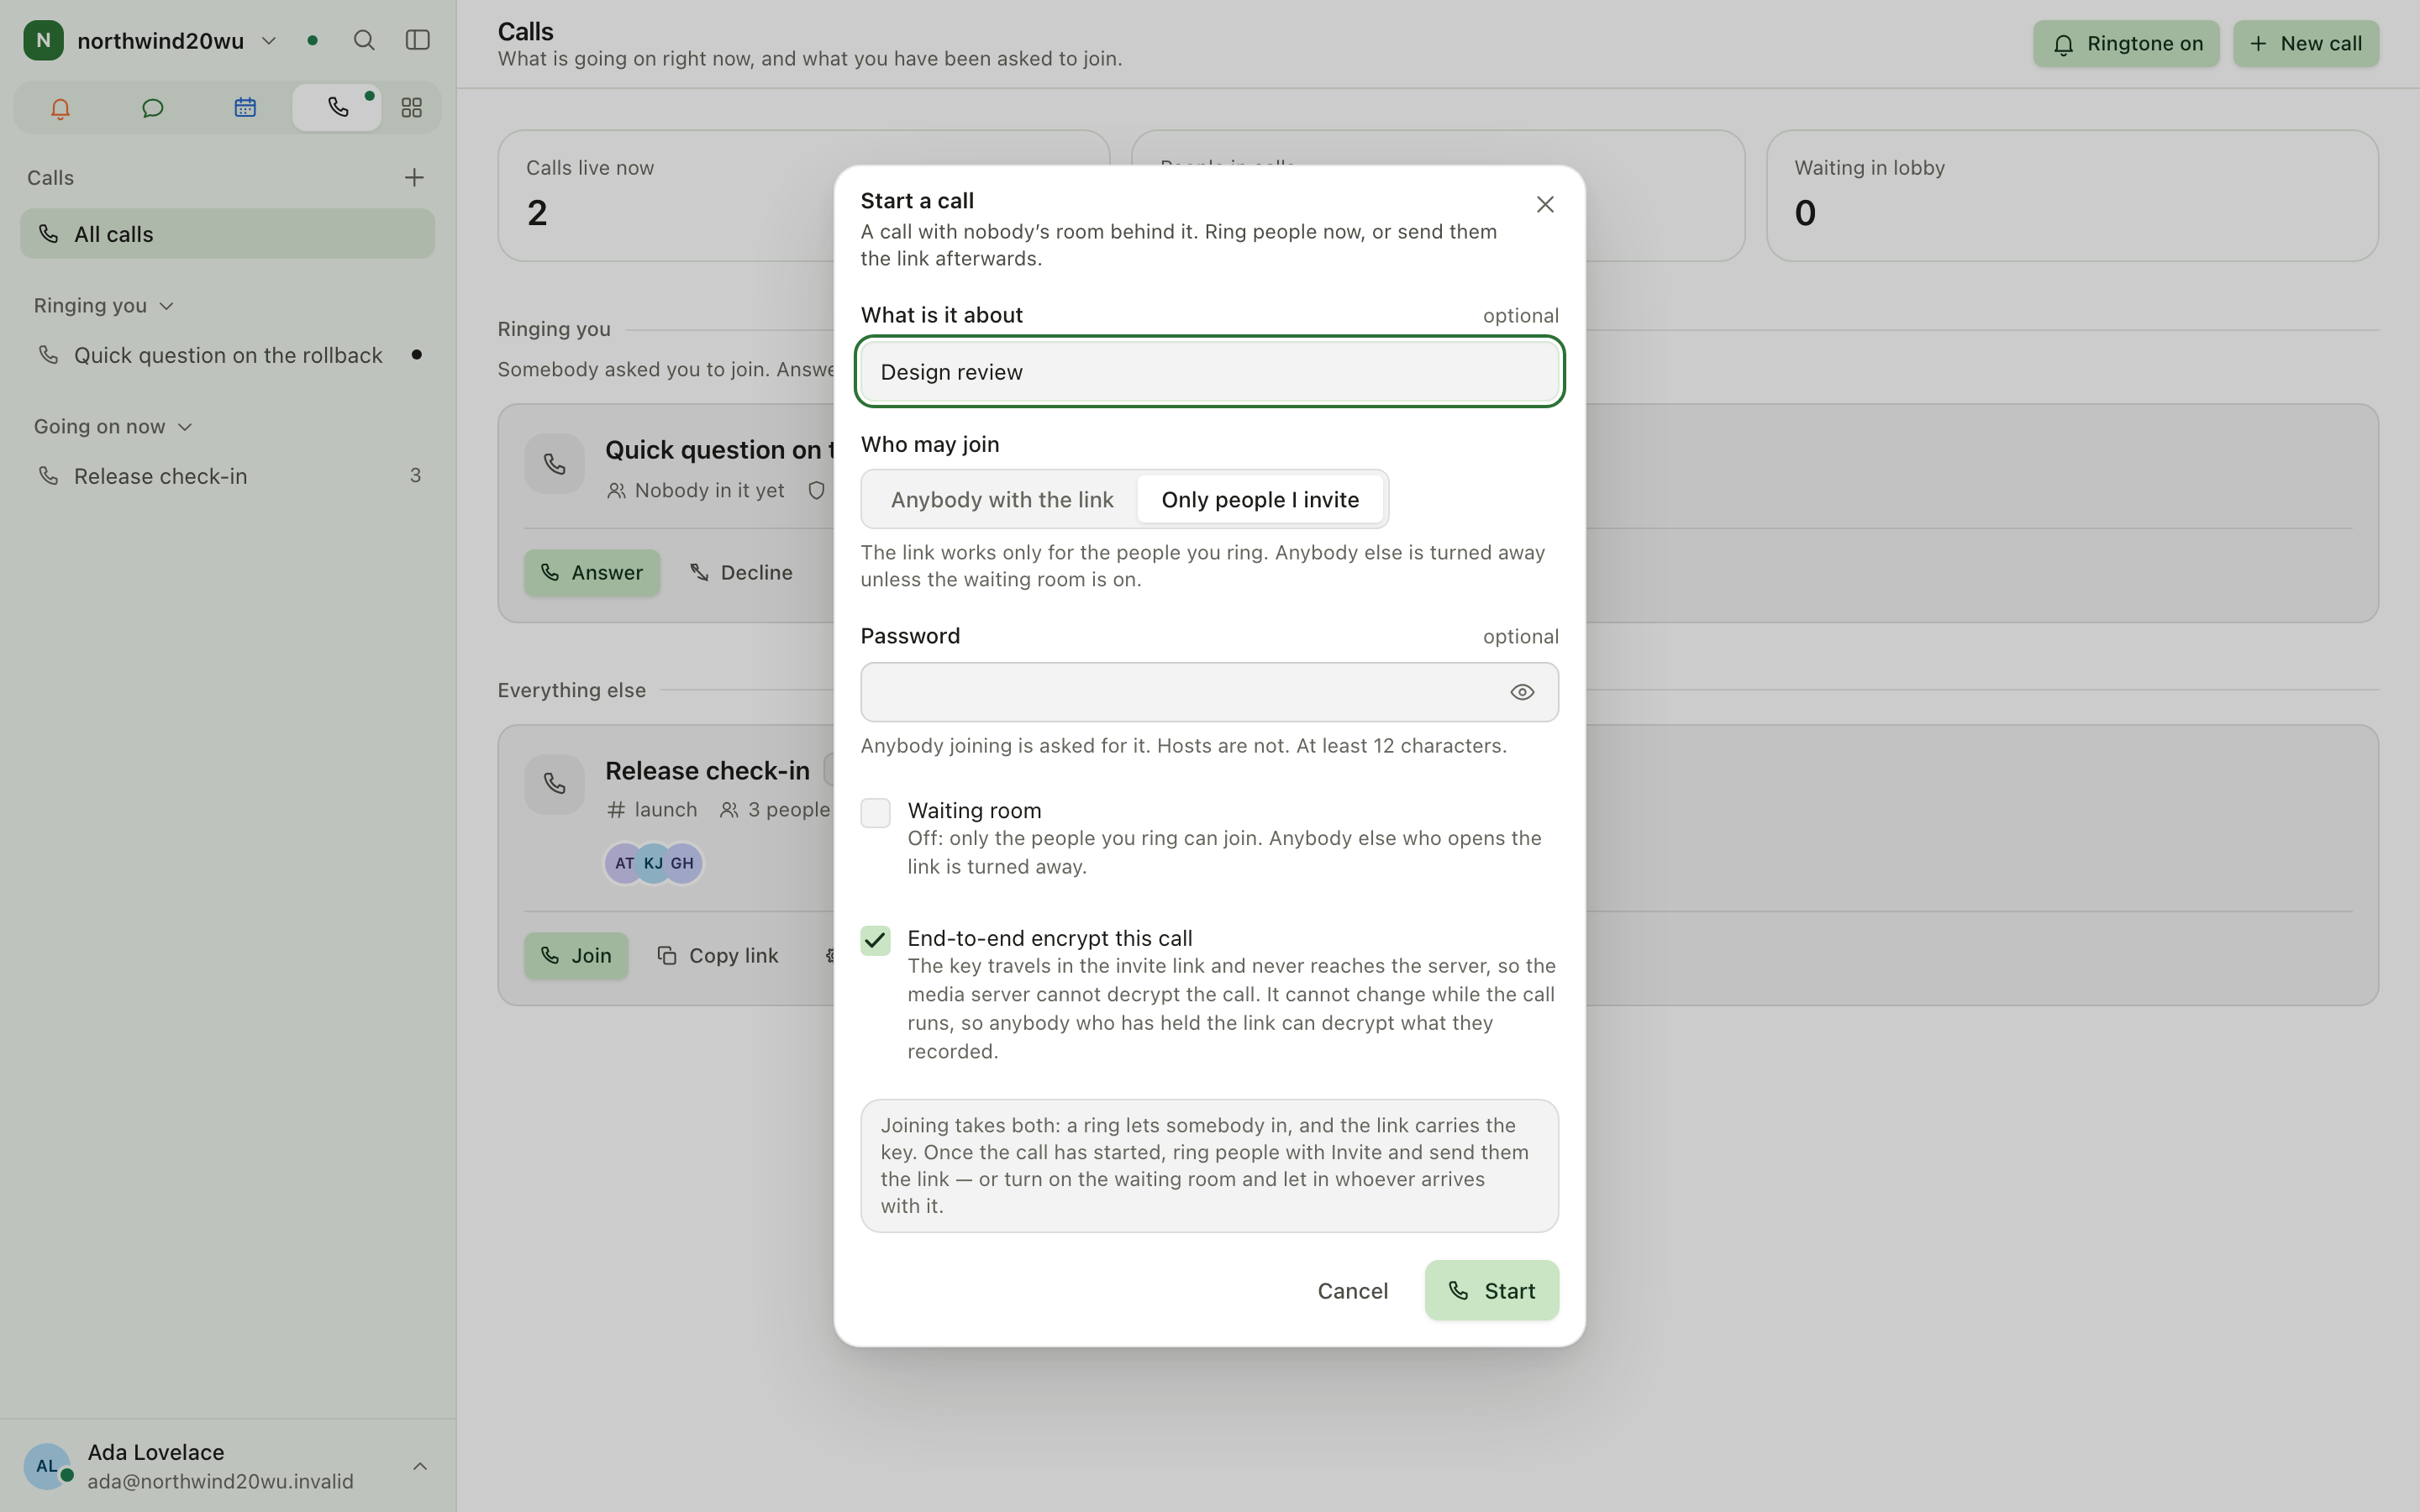The height and width of the screenshot is (1512, 2420).
Task: Add a call with the Calls plus icon
Action: pyautogui.click(x=414, y=178)
